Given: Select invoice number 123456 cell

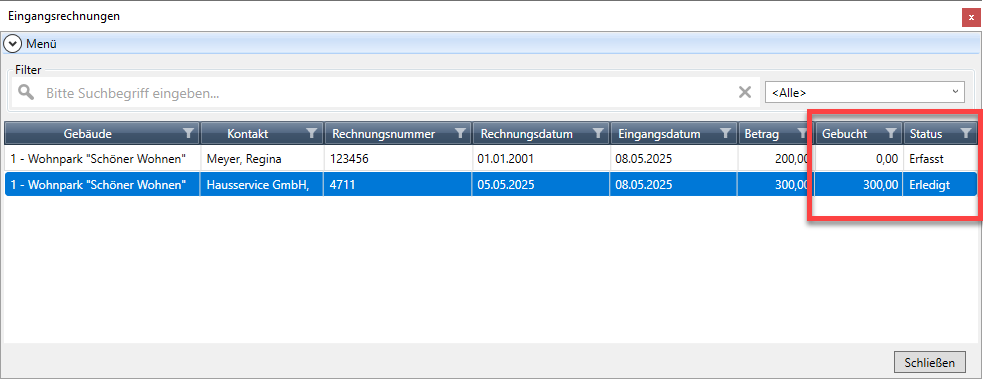Looking at the screenshot, I should pyautogui.click(x=398, y=159).
